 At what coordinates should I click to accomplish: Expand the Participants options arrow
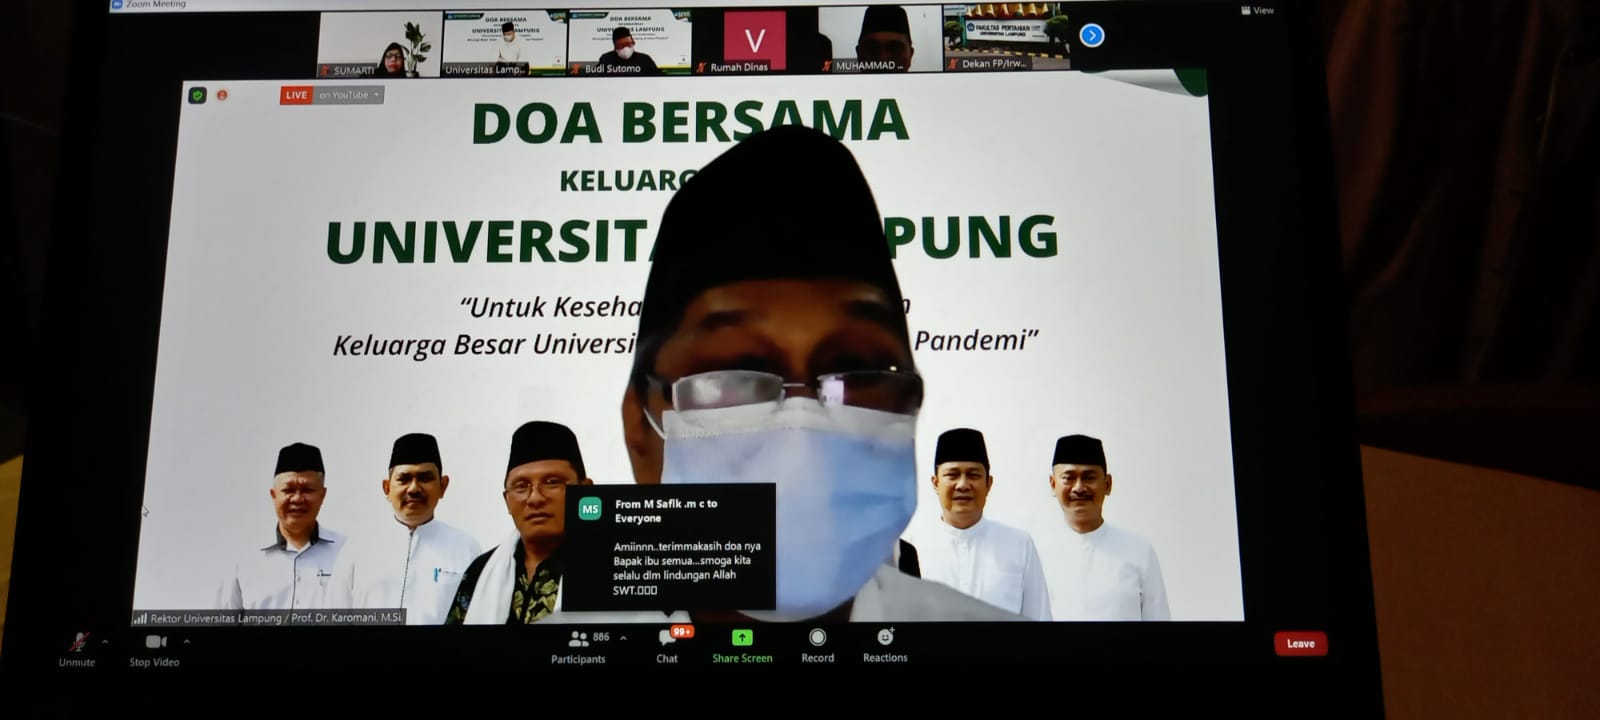[623, 638]
